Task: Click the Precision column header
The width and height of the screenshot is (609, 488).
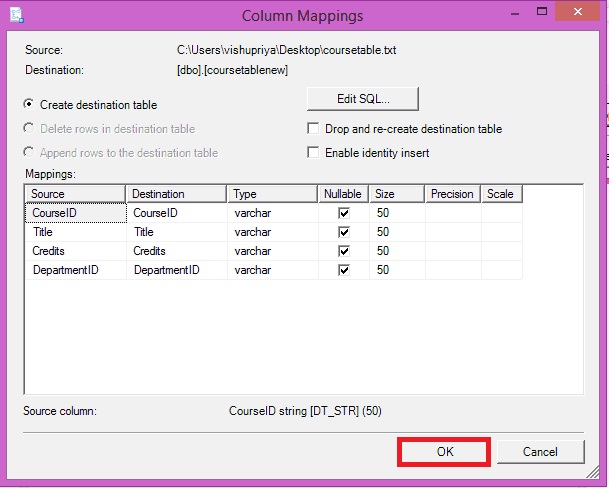Action: 453,194
